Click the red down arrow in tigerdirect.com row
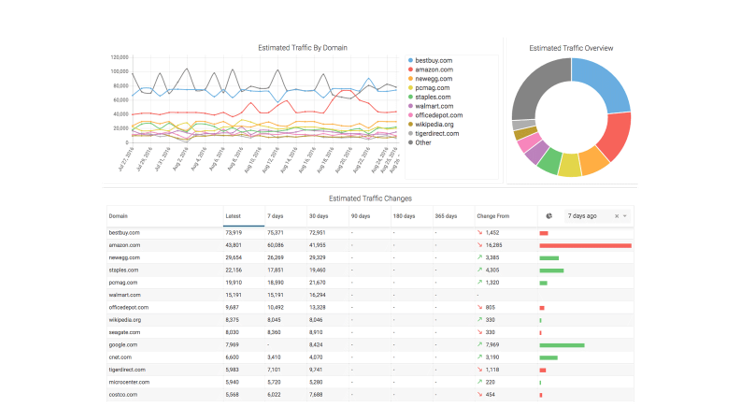The image size is (736, 409). [480, 370]
